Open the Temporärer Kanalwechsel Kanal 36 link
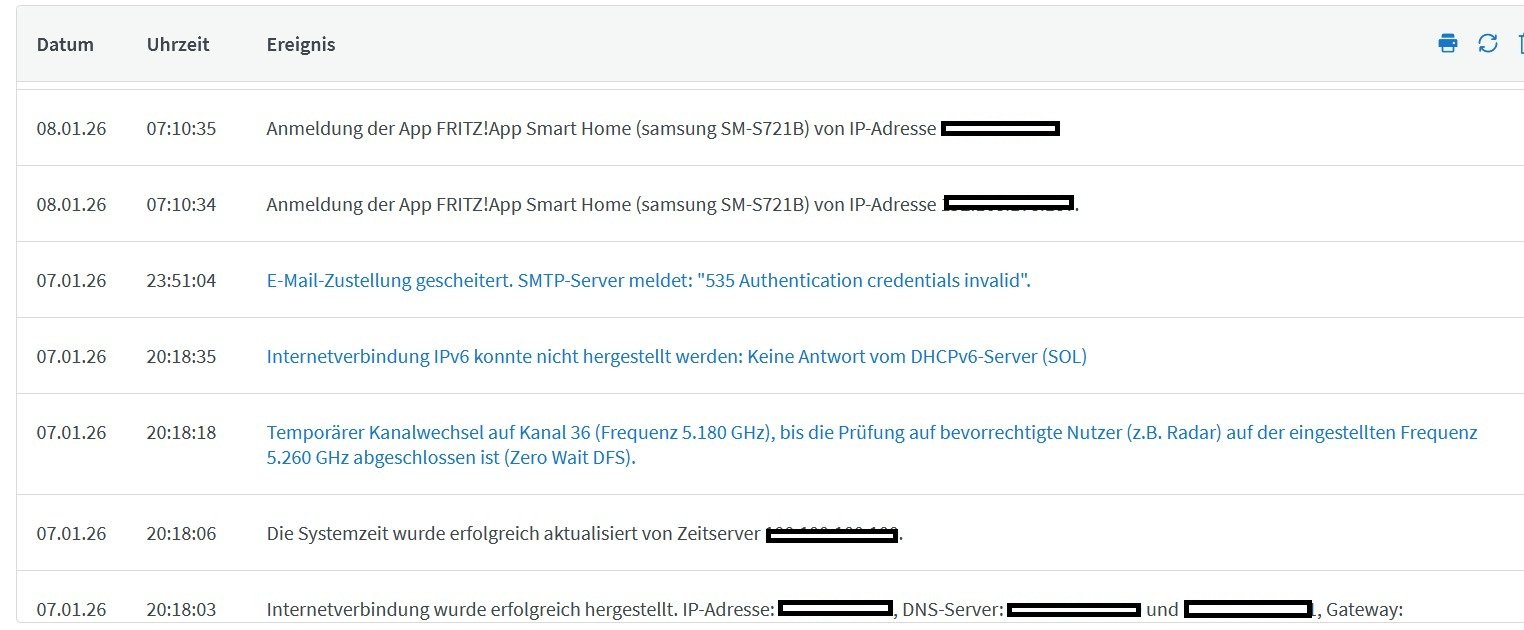This screenshot has width=1524, height=630. tap(871, 446)
